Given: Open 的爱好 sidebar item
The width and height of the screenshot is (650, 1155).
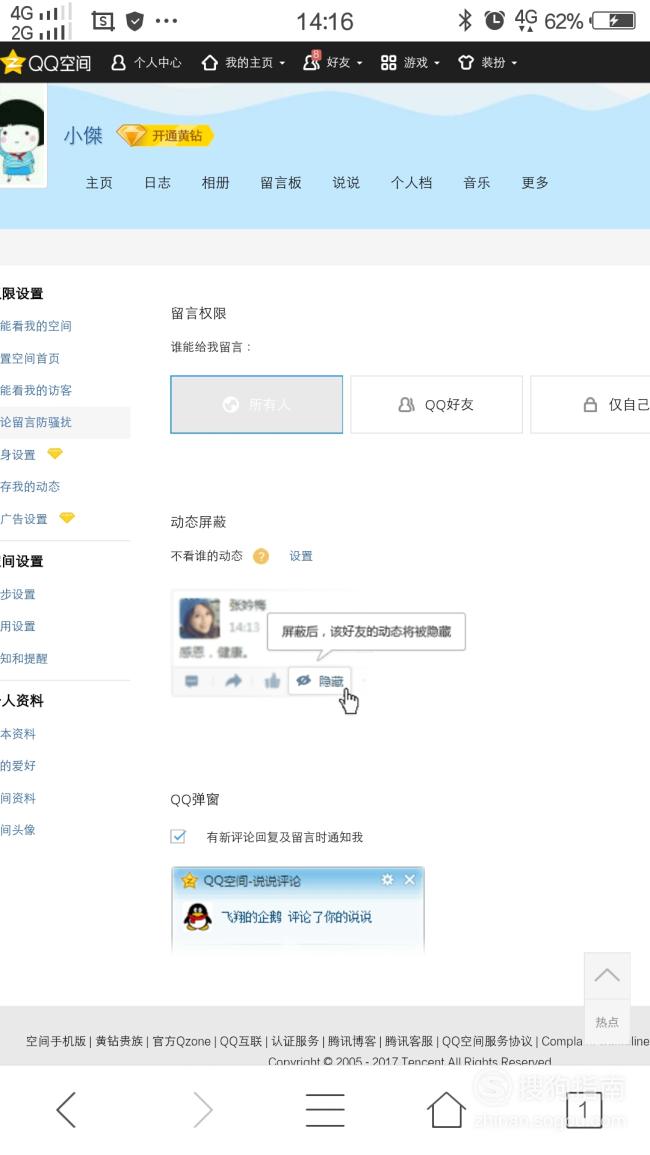Looking at the screenshot, I should click(x=18, y=765).
